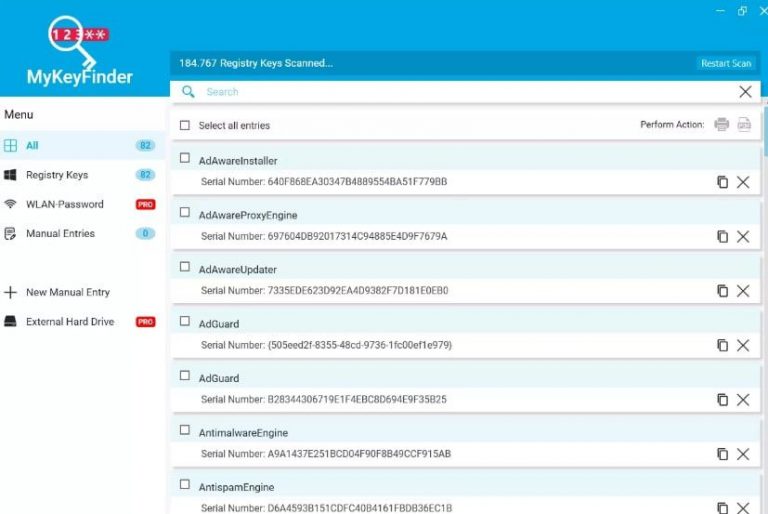
Task: Copy the AdAwareInstaller serial number
Action: (722, 182)
